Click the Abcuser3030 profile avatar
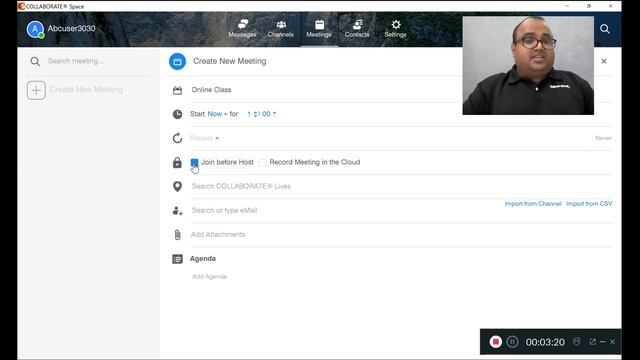 pos(35,29)
